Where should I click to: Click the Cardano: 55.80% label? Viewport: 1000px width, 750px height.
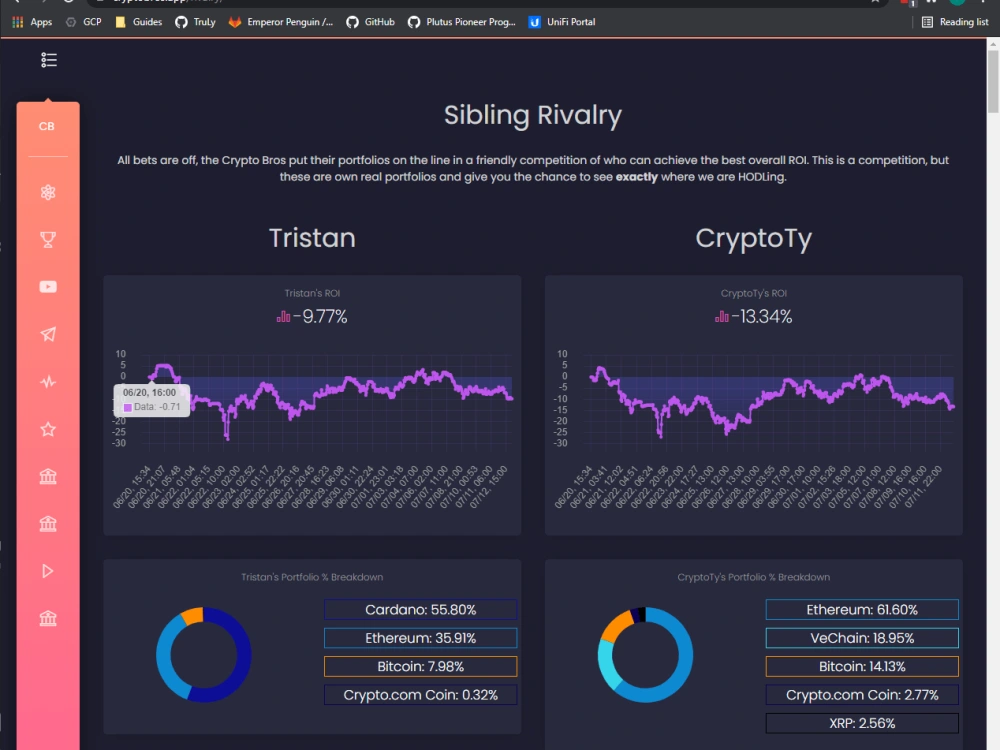[420, 610]
